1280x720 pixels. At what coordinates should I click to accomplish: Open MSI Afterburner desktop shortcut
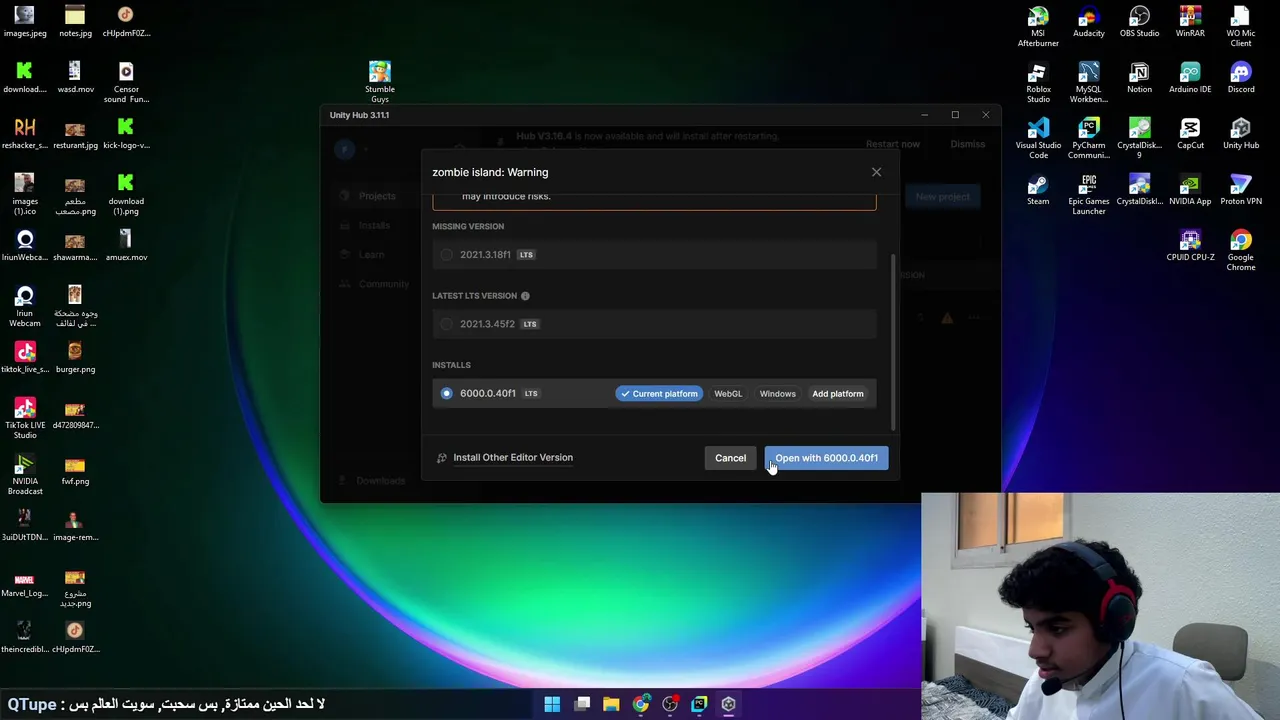[x=1038, y=27]
